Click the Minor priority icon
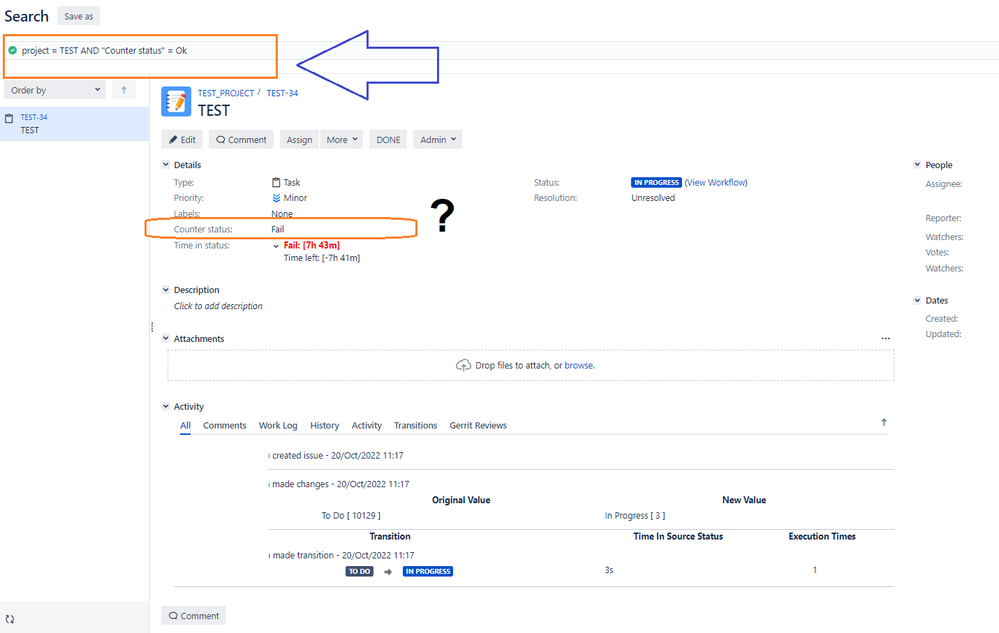Viewport: 999px width, 633px height. [x=276, y=198]
